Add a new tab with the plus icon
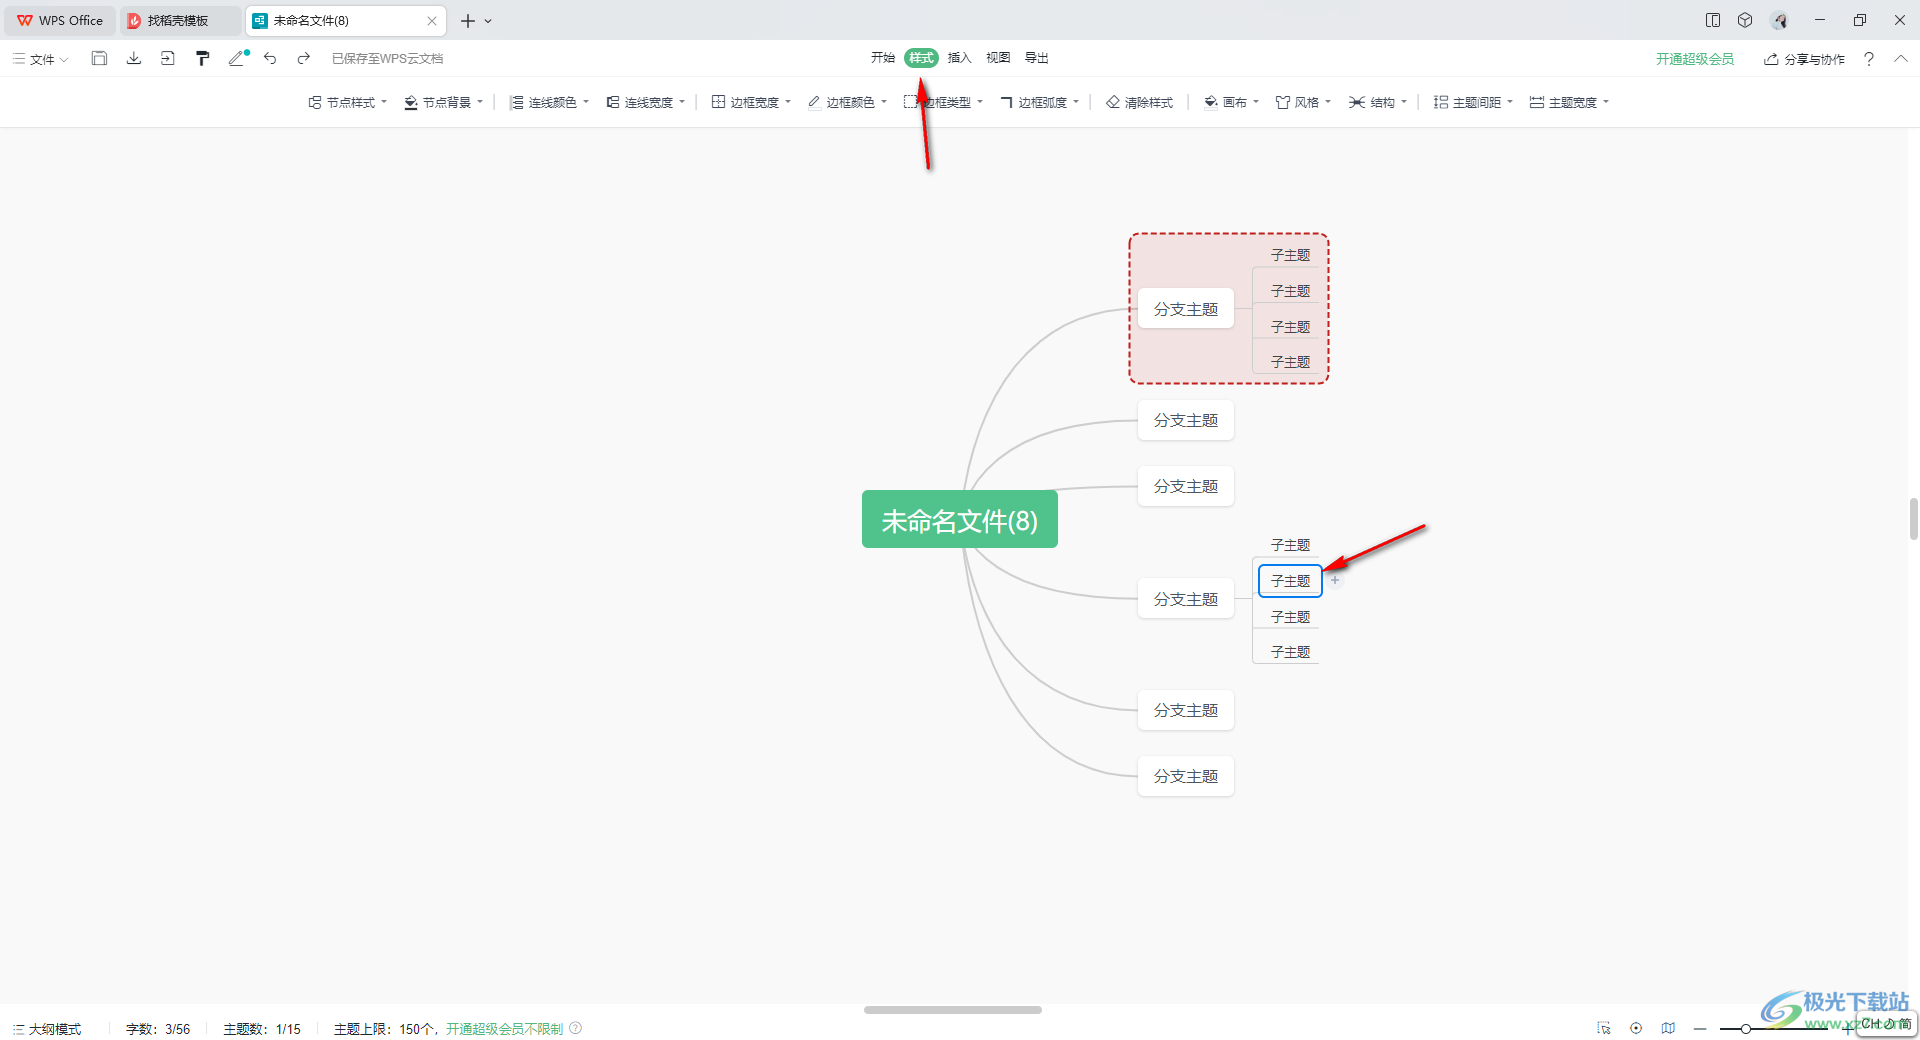1920x1040 pixels. pyautogui.click(x=467, y=20)
